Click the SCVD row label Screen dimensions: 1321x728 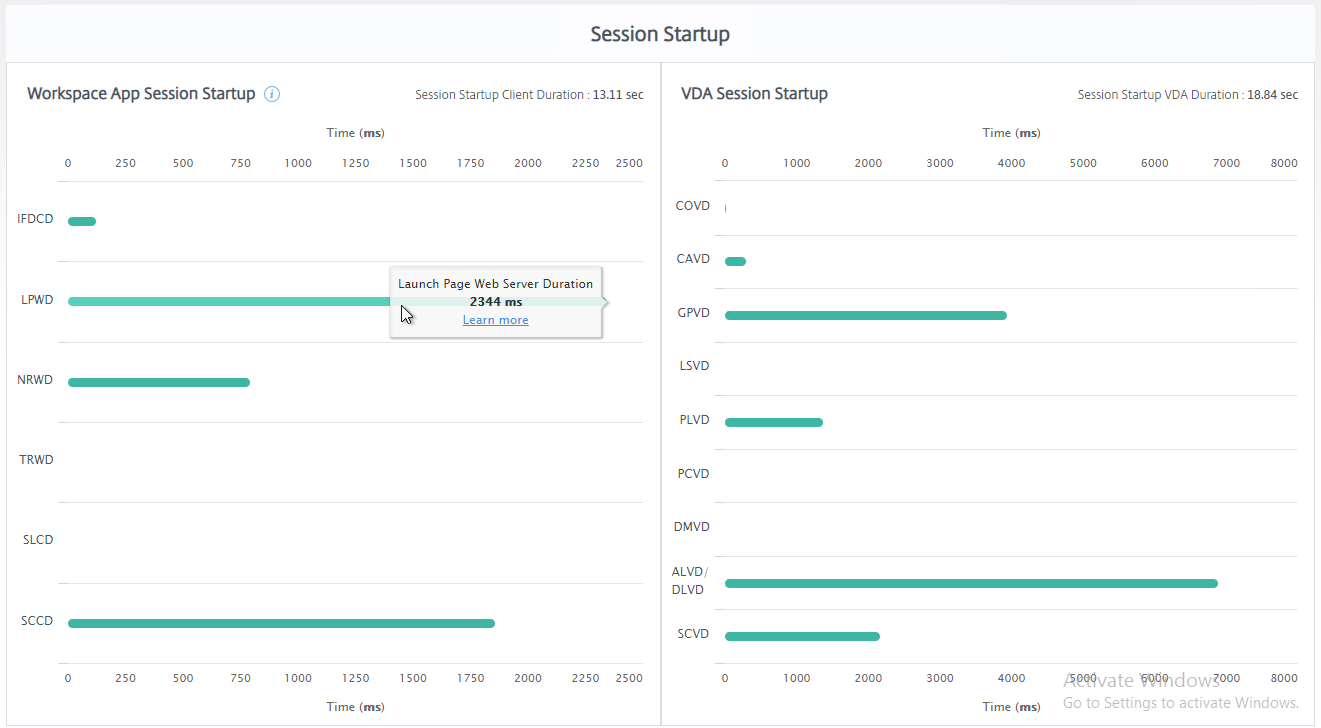click(x=693, y=634)
